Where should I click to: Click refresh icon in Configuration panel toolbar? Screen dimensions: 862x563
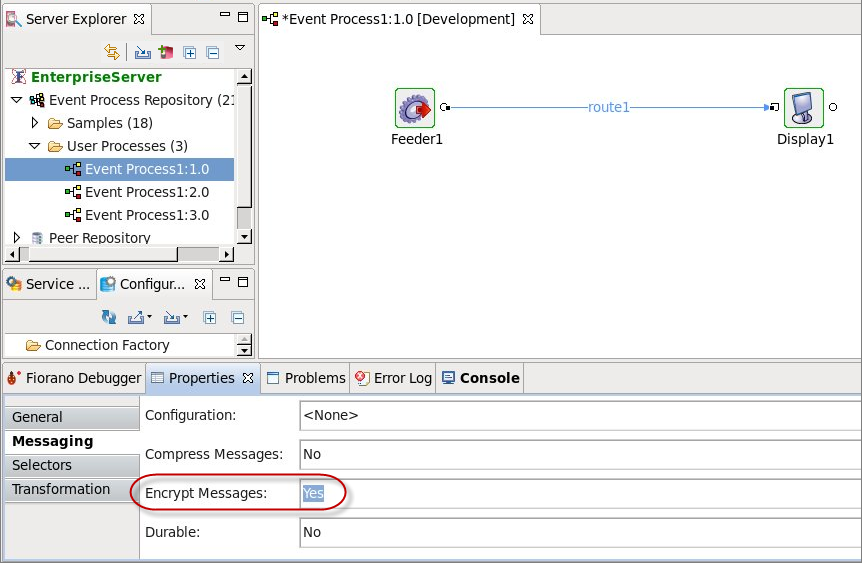coord(109,317)
